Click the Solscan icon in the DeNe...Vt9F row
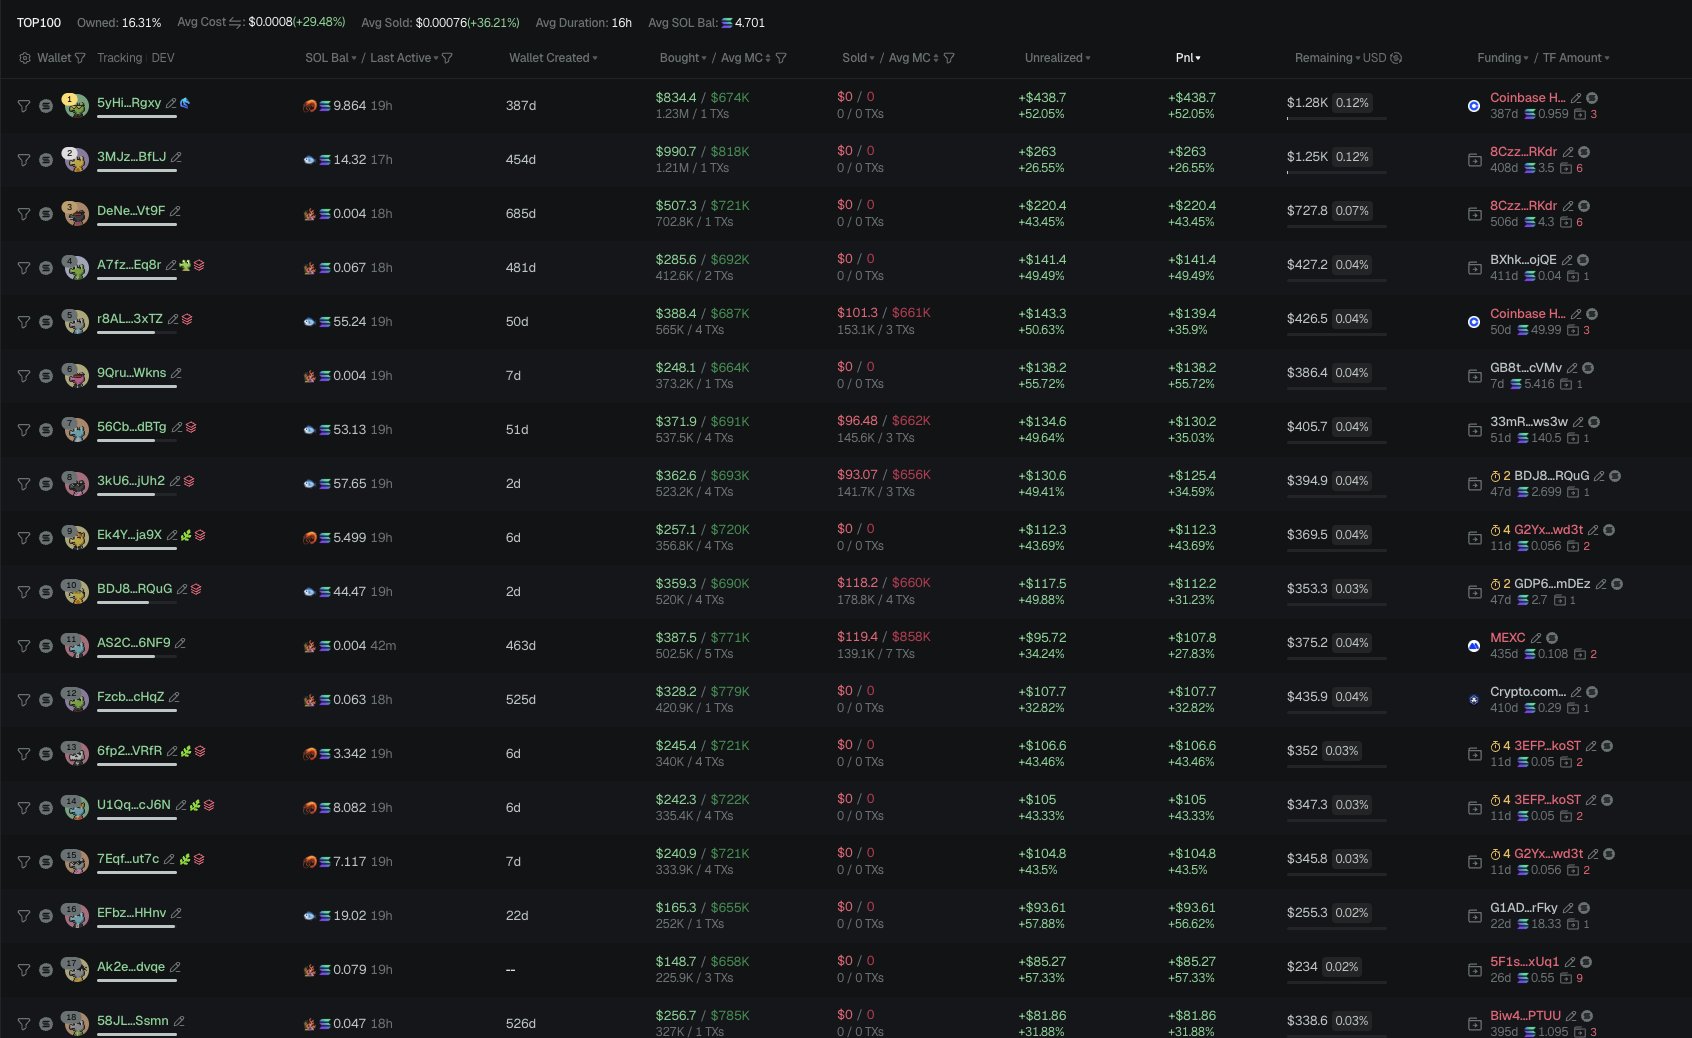 point(46,214)
